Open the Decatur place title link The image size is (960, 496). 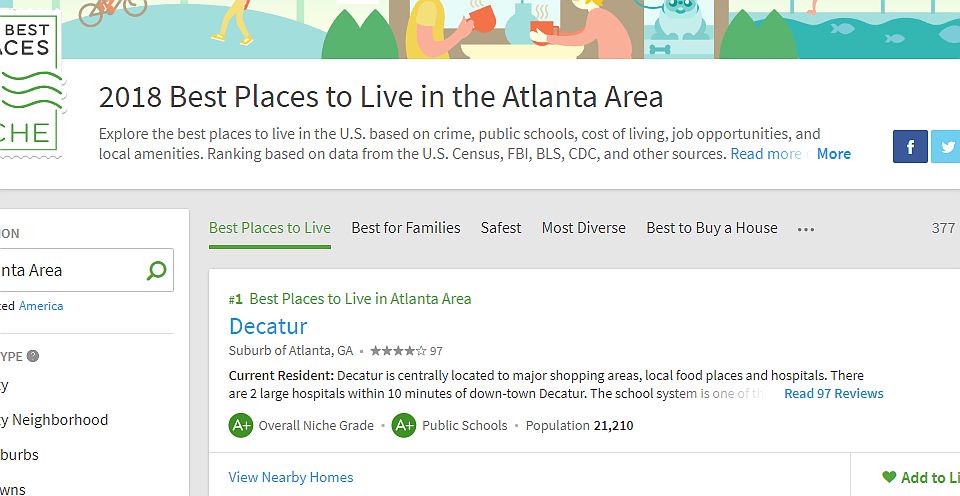[268, 326]
